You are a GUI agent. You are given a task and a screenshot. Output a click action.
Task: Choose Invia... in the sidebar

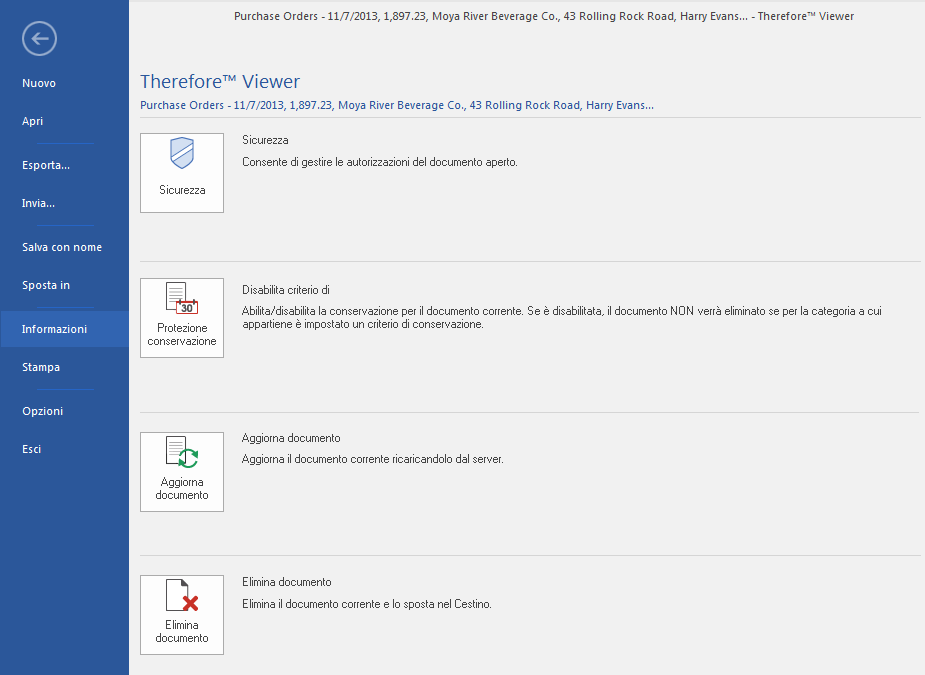click(x=39, y=203)
